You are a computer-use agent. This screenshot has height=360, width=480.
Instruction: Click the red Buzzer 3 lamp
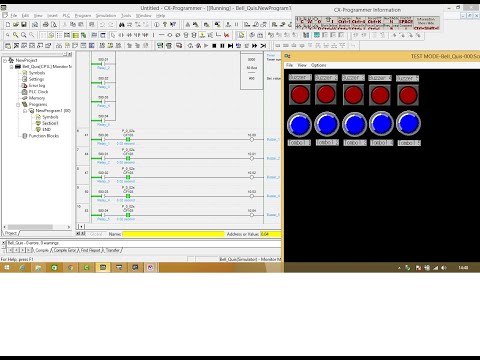353,95
